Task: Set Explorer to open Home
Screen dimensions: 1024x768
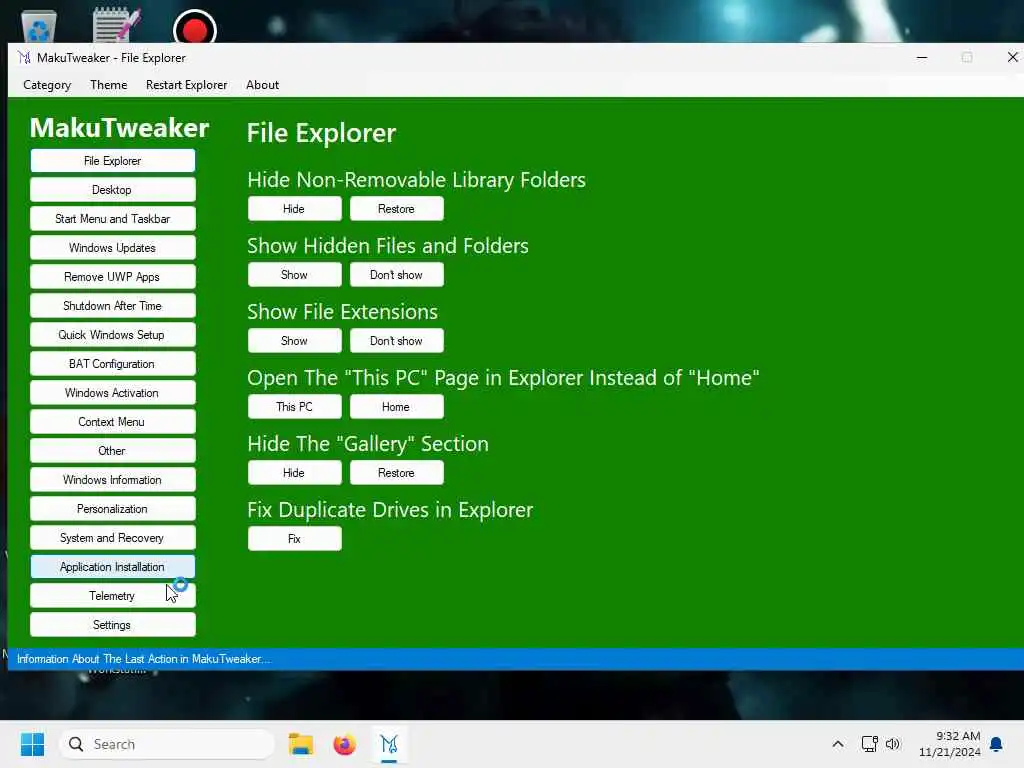Action: [396, 407]
